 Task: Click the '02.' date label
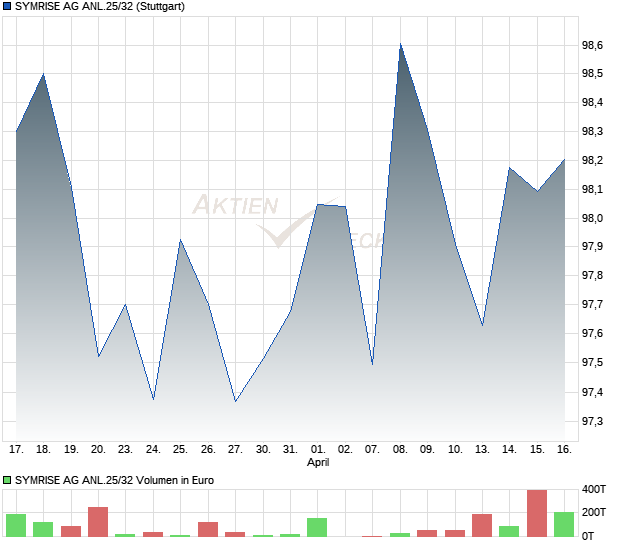[x=345, y=450]
